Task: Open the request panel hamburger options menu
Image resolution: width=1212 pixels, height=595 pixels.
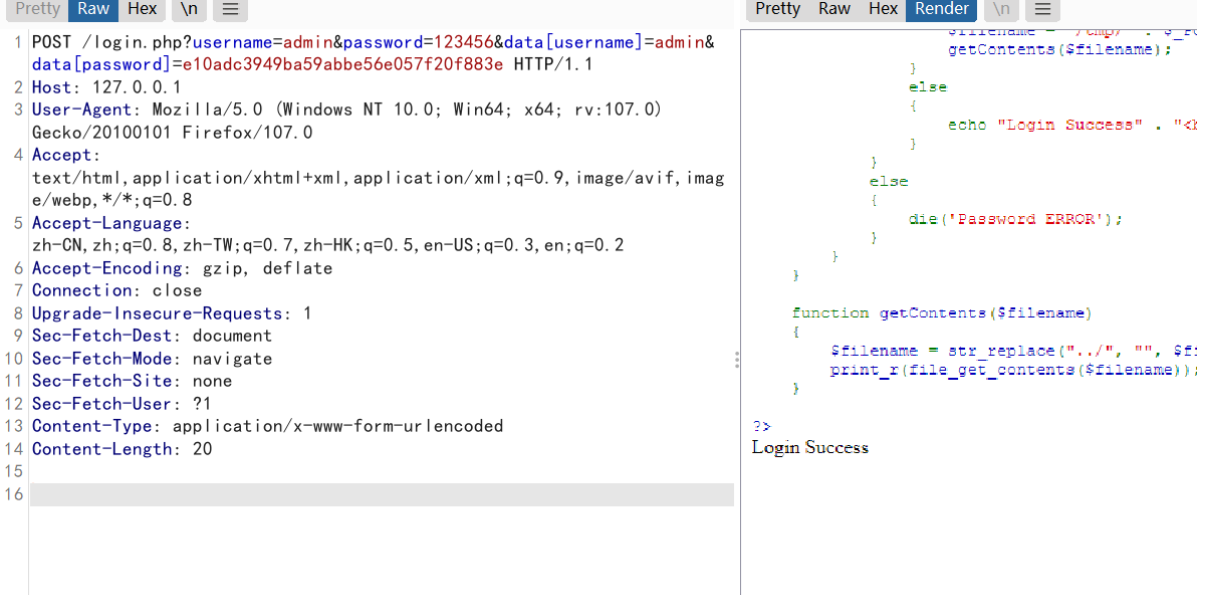Action: coord(229,10)
